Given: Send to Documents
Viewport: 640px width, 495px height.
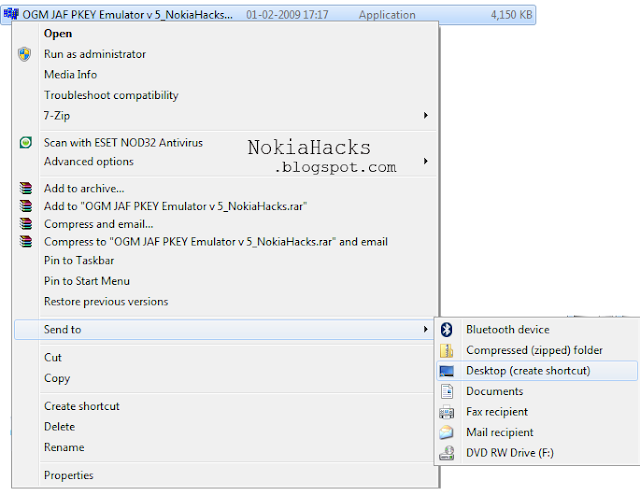Looking at the screenshot, I should pyautogui.click(x=537, y=391).
